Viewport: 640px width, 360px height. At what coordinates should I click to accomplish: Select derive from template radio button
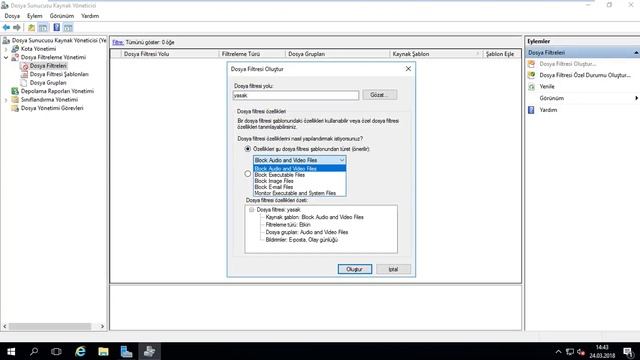248,149
